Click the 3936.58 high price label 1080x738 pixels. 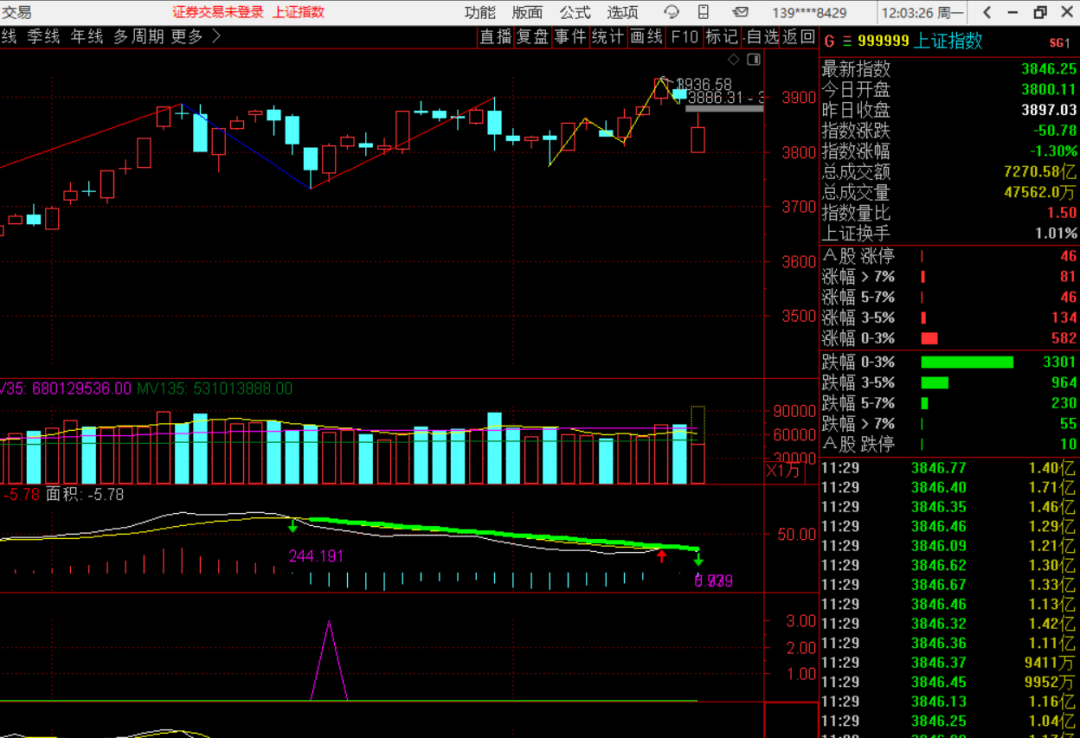(704, 84)
